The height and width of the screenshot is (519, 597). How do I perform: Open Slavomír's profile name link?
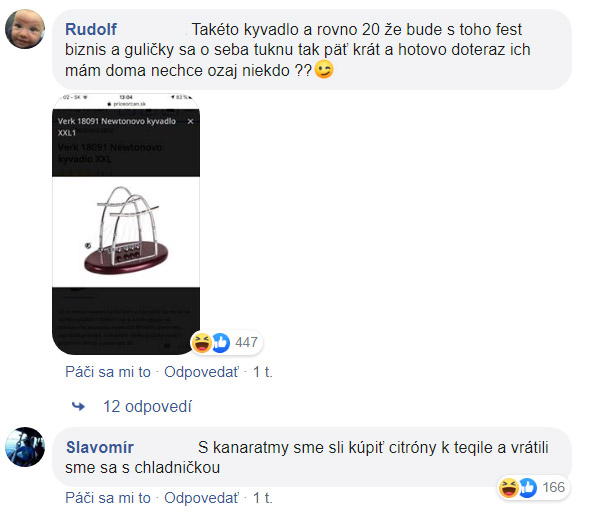point(100,447)
